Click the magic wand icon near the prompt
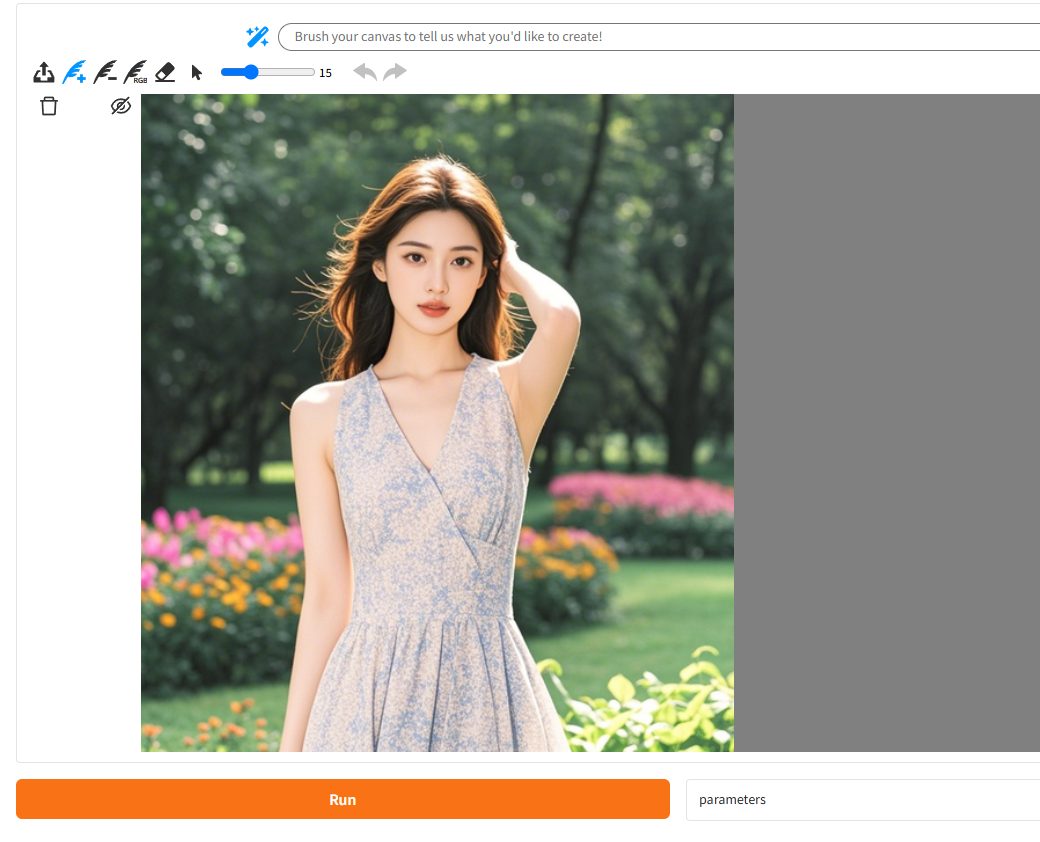The width and height of the screenshot is (1040, 842). (x=257, y=36)
